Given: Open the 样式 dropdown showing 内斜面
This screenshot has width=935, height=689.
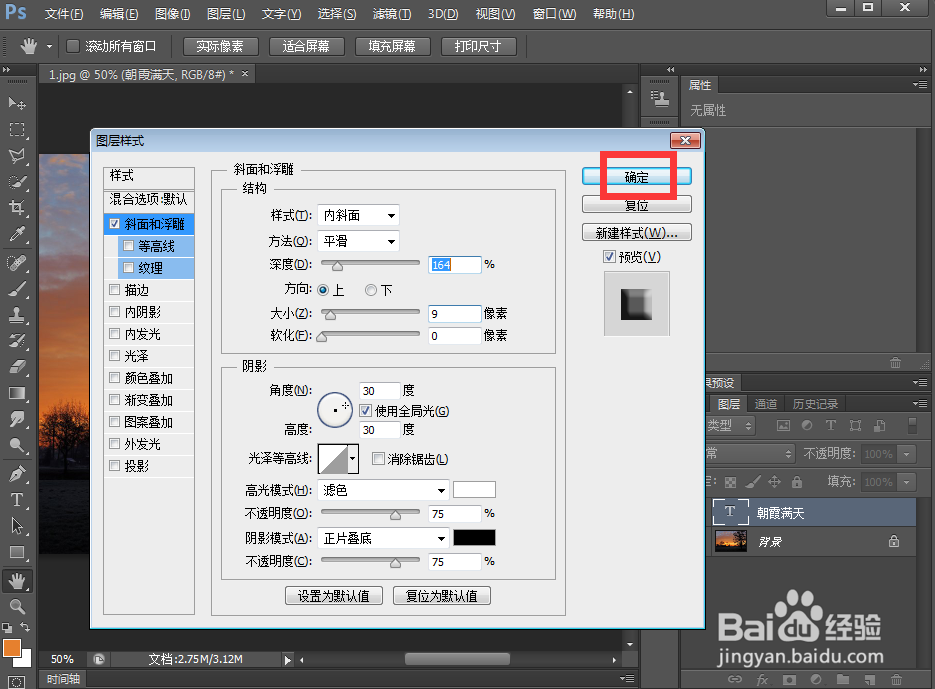Looking at the screenshot, I should click(x=358, y=214).
